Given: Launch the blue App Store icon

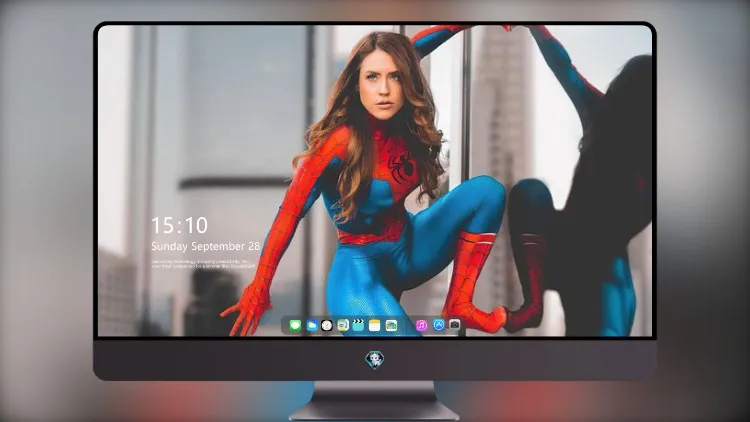Looking at the screenshot, I should tap(439, 325).
